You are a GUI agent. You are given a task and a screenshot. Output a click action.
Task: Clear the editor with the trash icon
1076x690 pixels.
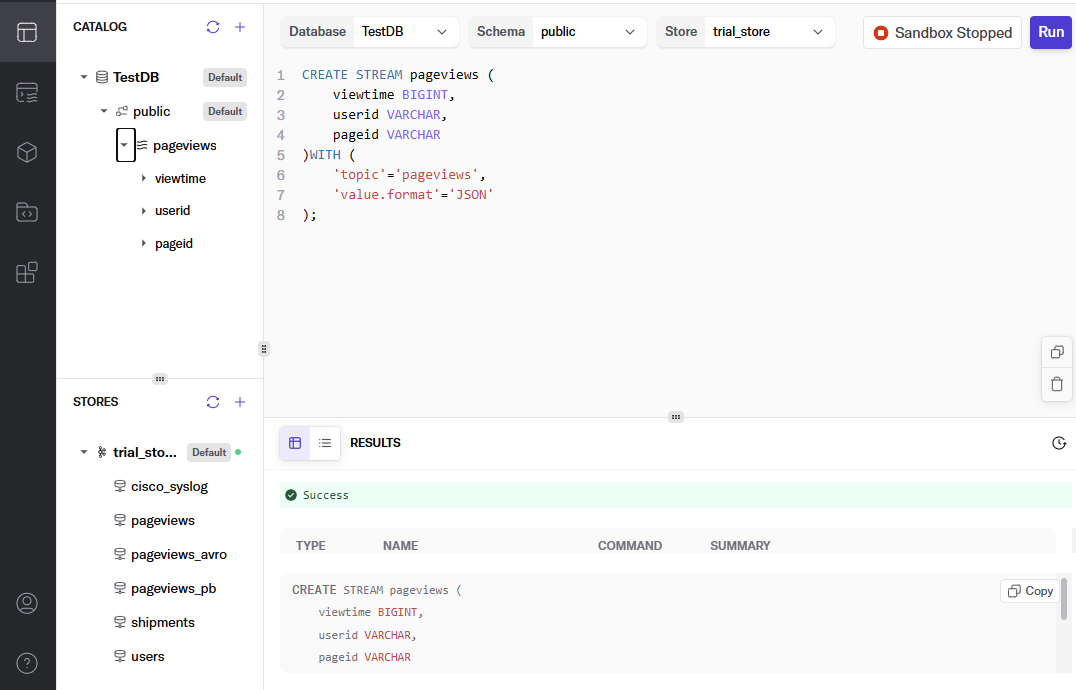tap(1057, 384)
